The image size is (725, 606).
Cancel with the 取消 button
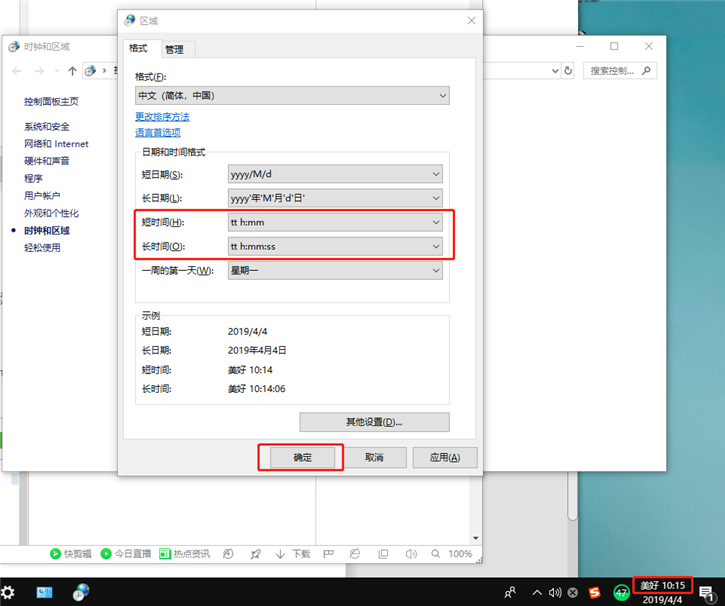click(375, 458)
